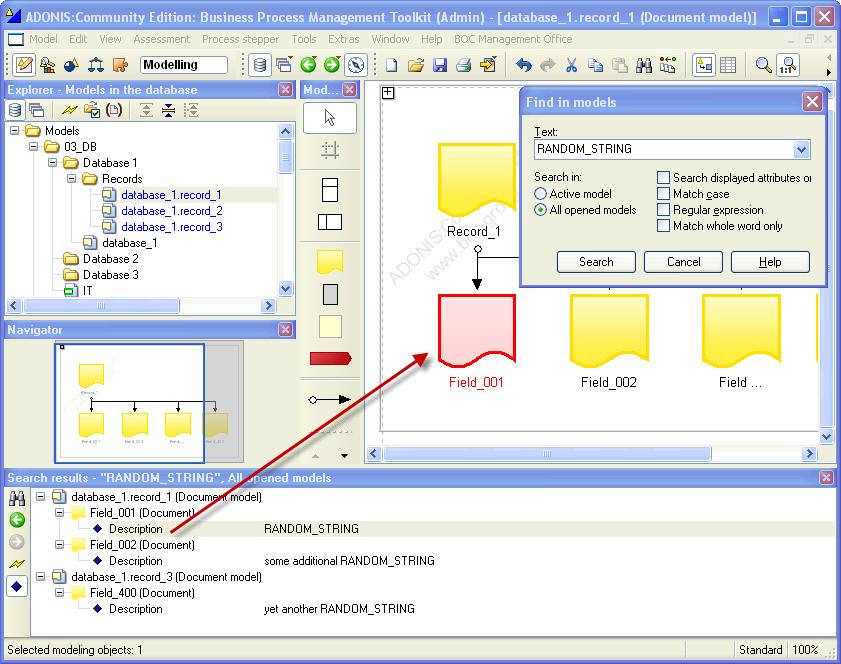Click the binoculars icon in Search results panel

coord(17,499)
